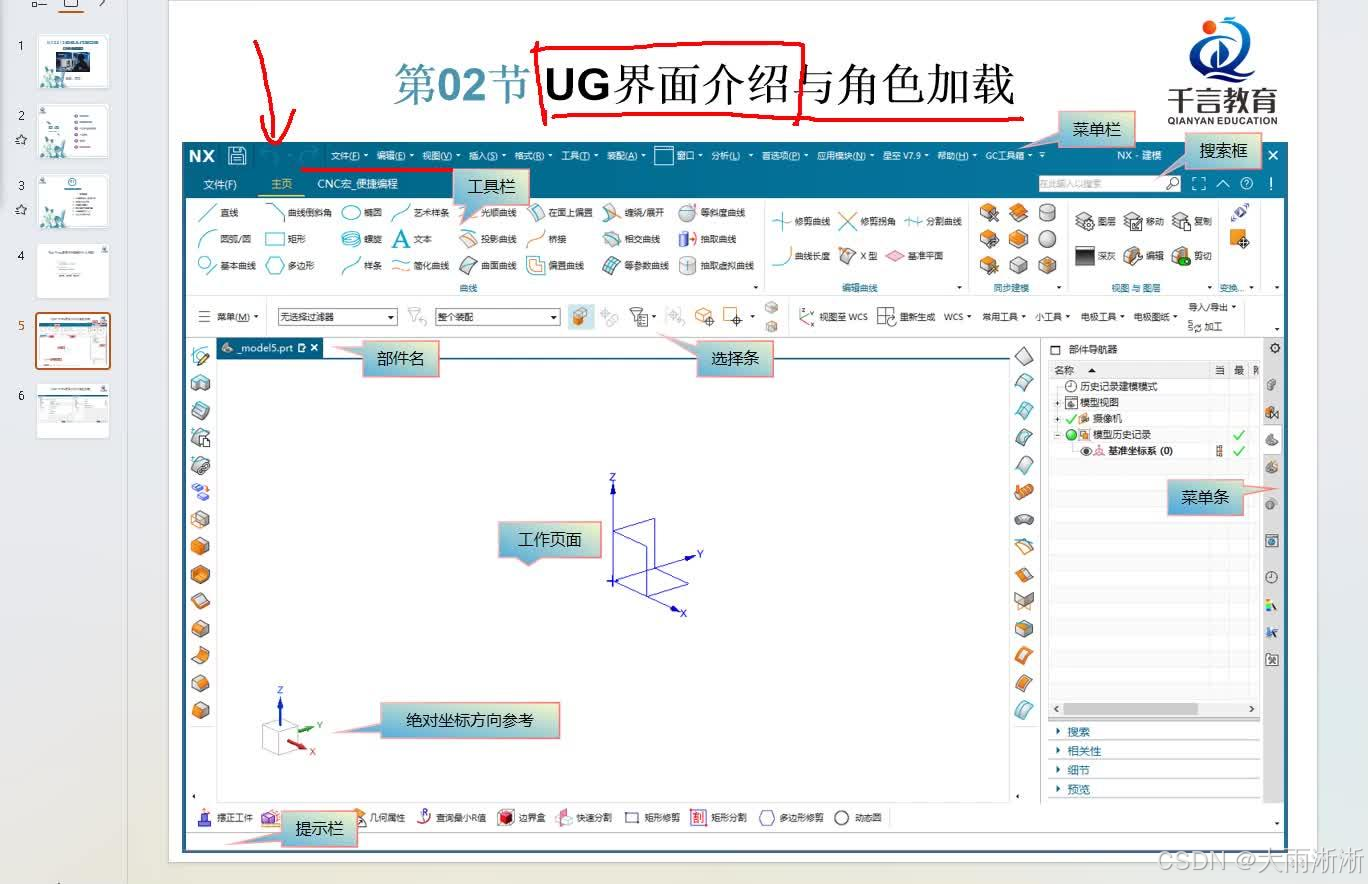
Task: Select the 分割曲线 divide curve tool
Action: [x=932, y=221]
